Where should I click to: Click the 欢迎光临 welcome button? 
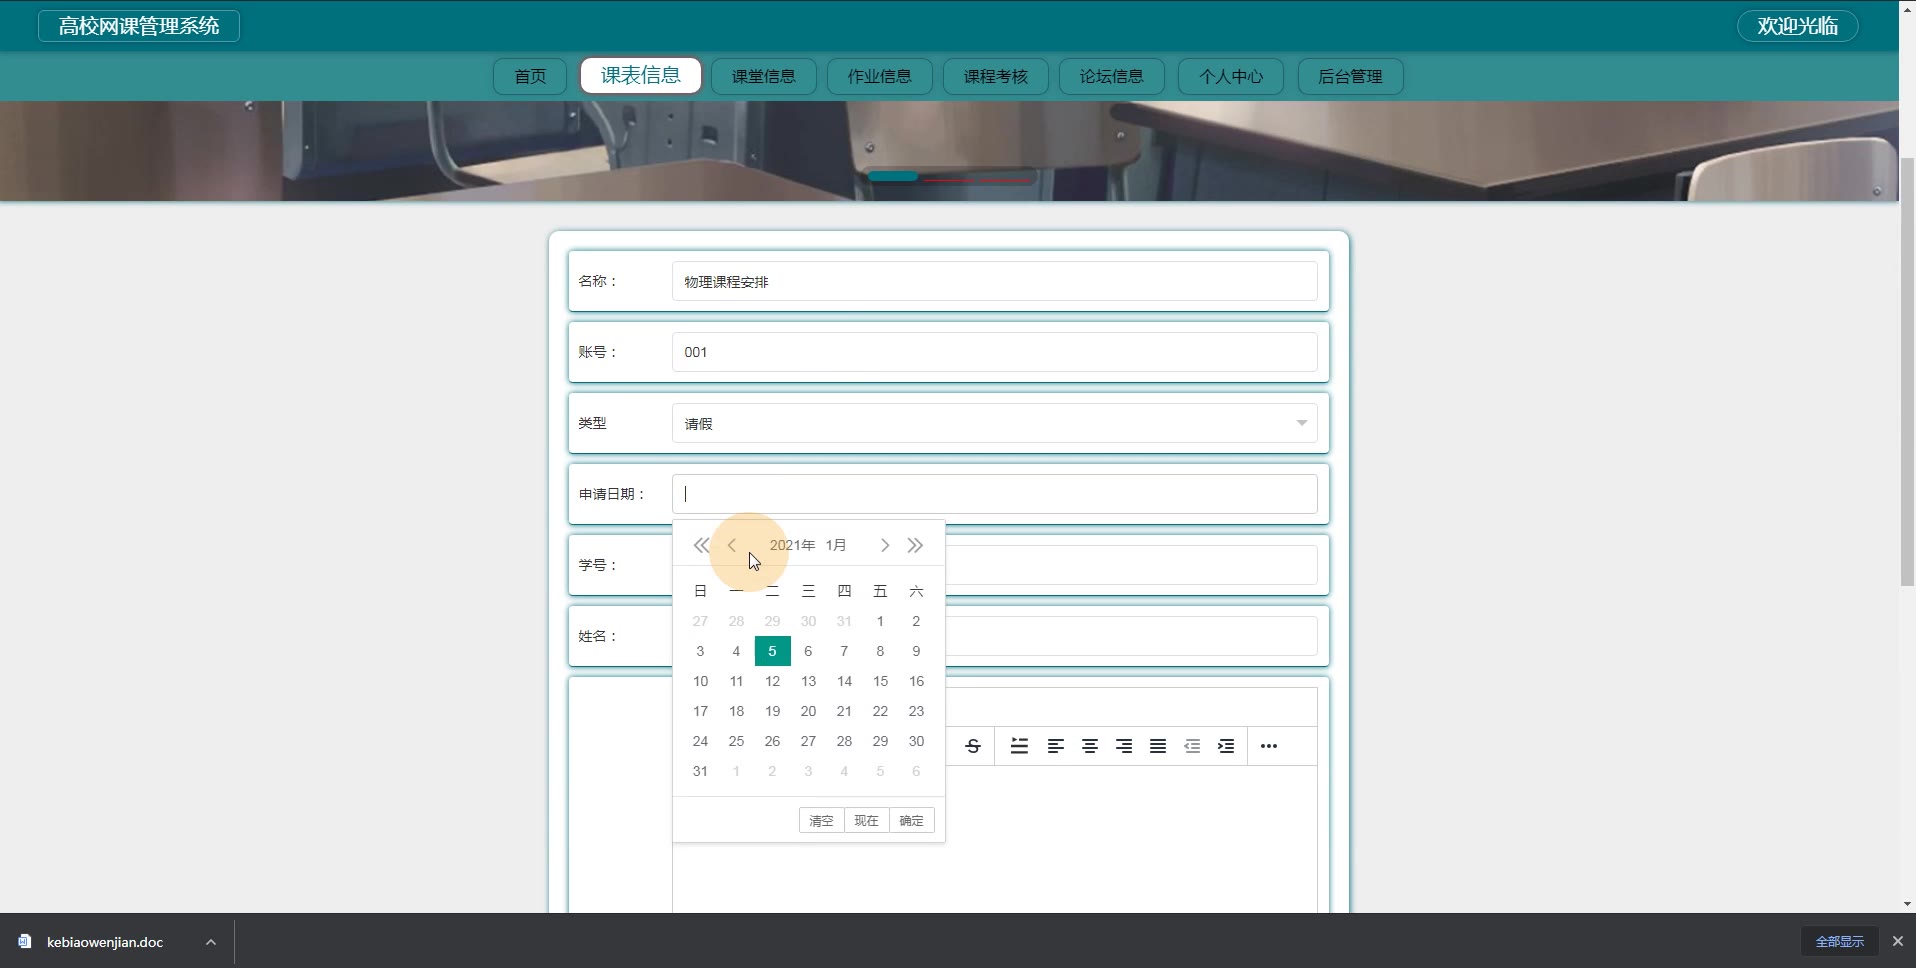point(1798,26)
